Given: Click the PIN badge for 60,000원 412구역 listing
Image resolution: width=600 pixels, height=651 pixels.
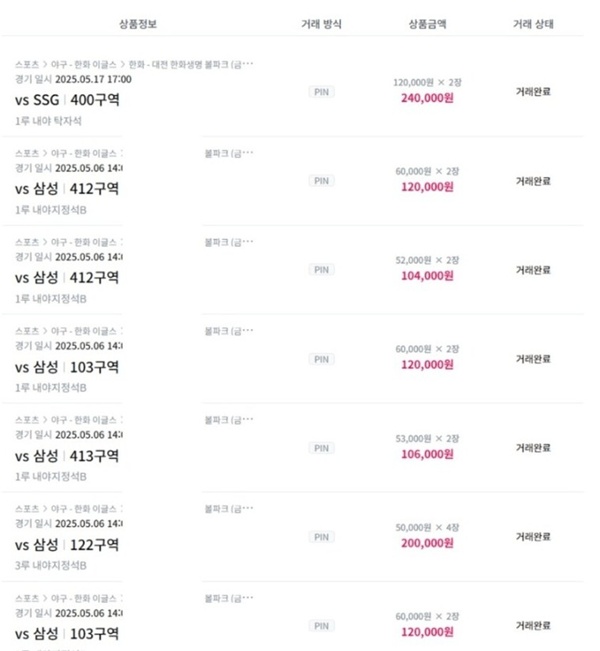Looking at the screenshot, I should coord(321,181).
